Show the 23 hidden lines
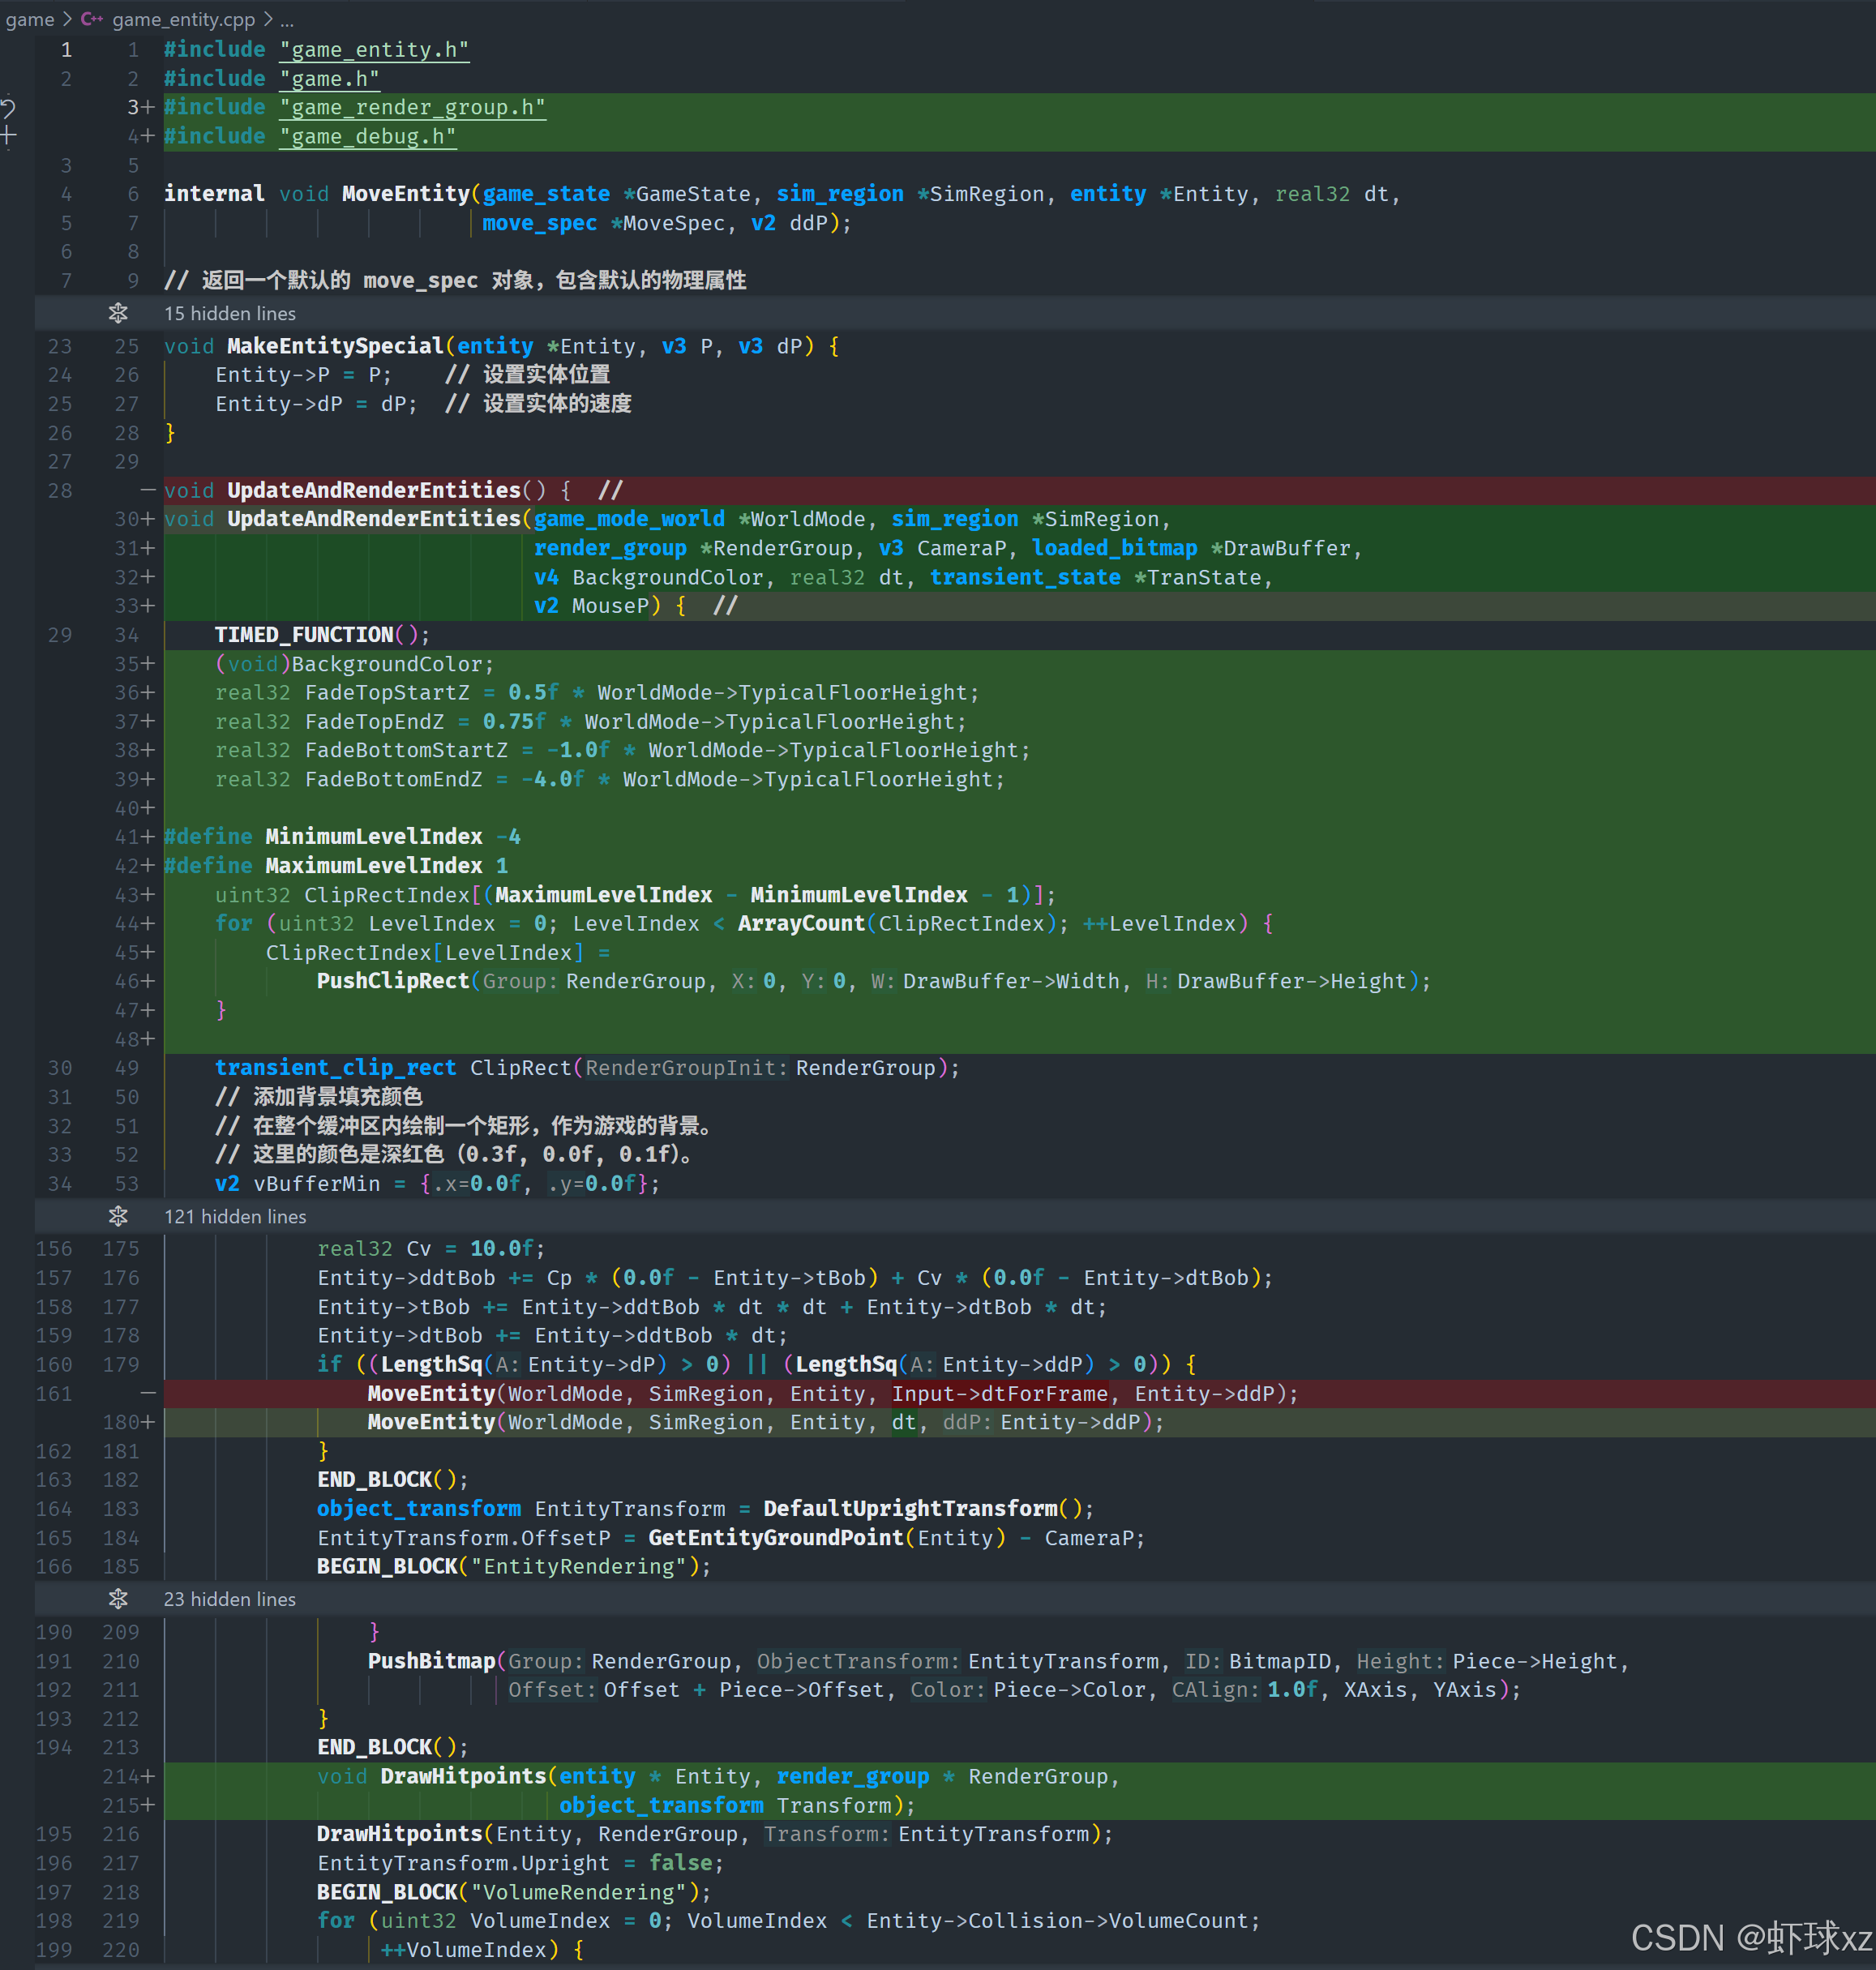 tap(229, 1599)
